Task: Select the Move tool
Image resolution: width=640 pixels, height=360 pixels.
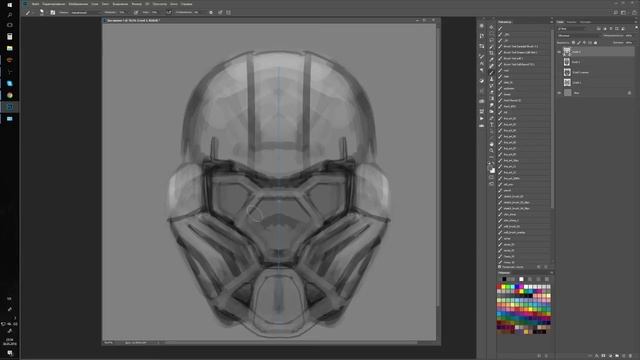Action: coord(491,27)
